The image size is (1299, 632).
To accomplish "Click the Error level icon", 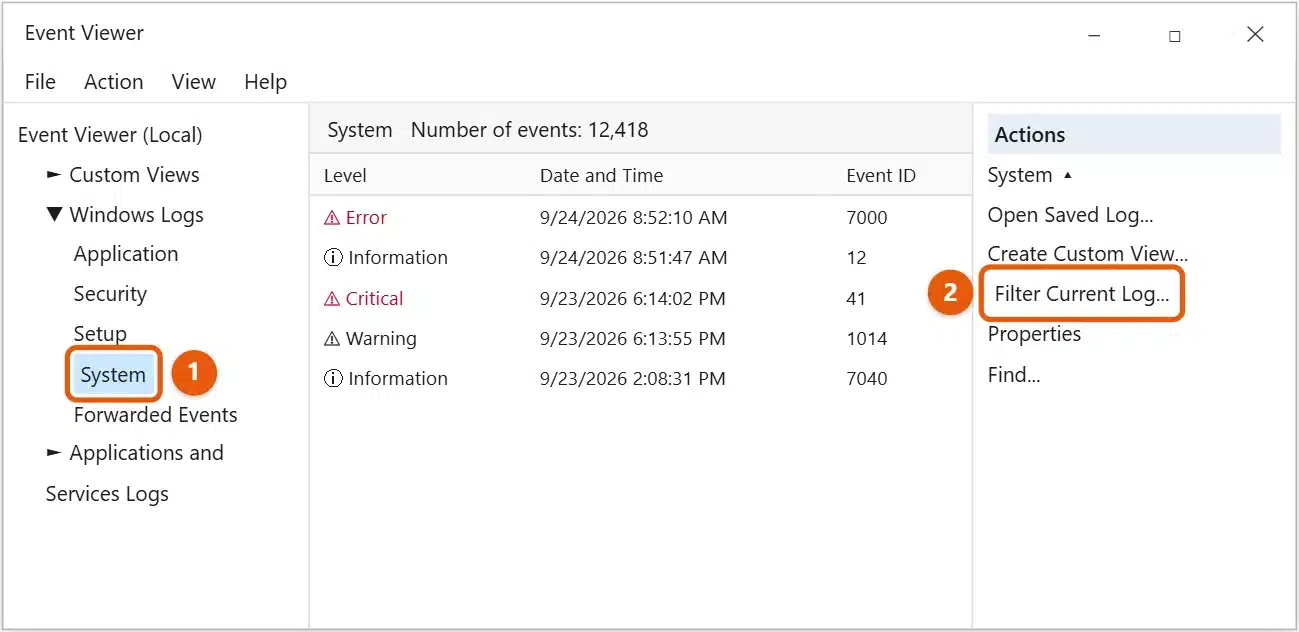I will click(332, 218).
